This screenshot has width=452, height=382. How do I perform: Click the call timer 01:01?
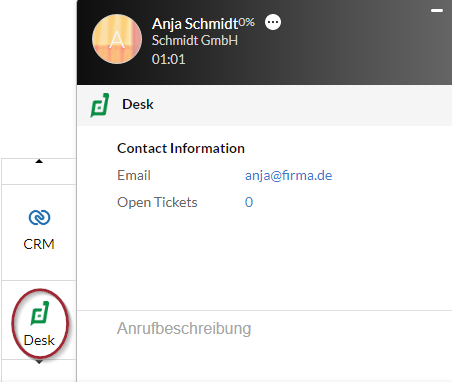tap(168, 59)
